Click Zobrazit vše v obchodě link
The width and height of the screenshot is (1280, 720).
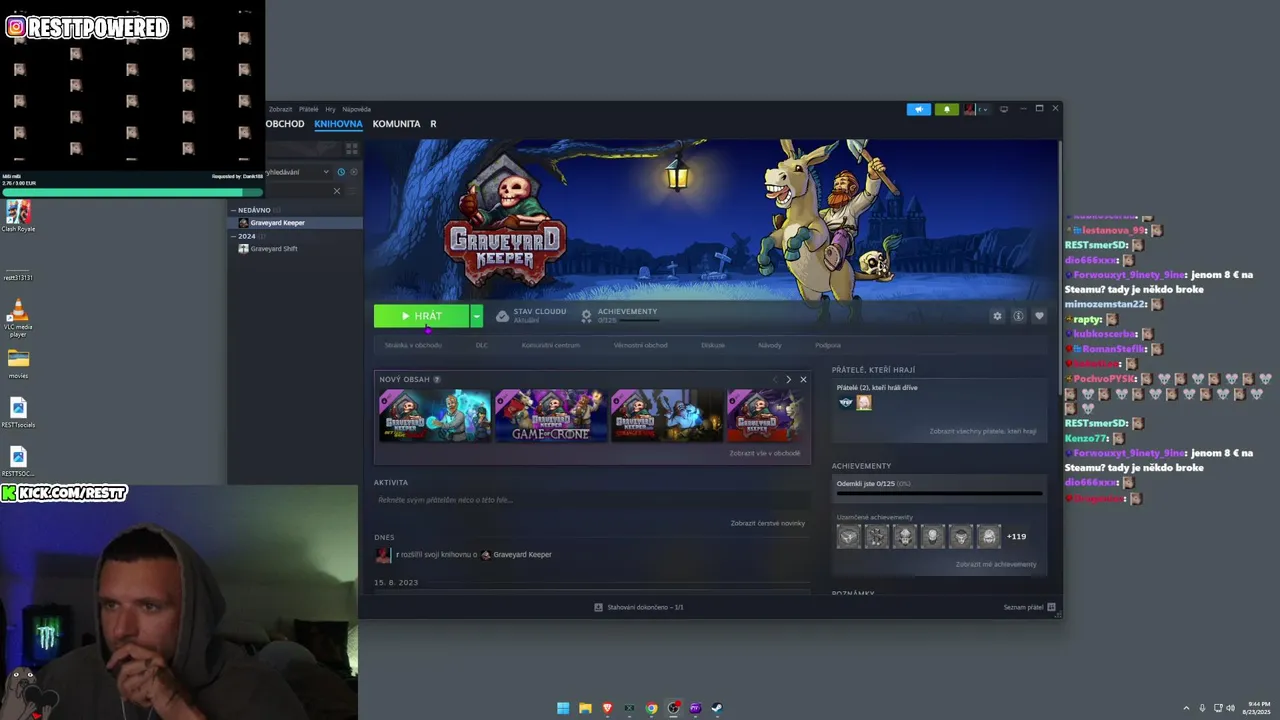[765, 453]
